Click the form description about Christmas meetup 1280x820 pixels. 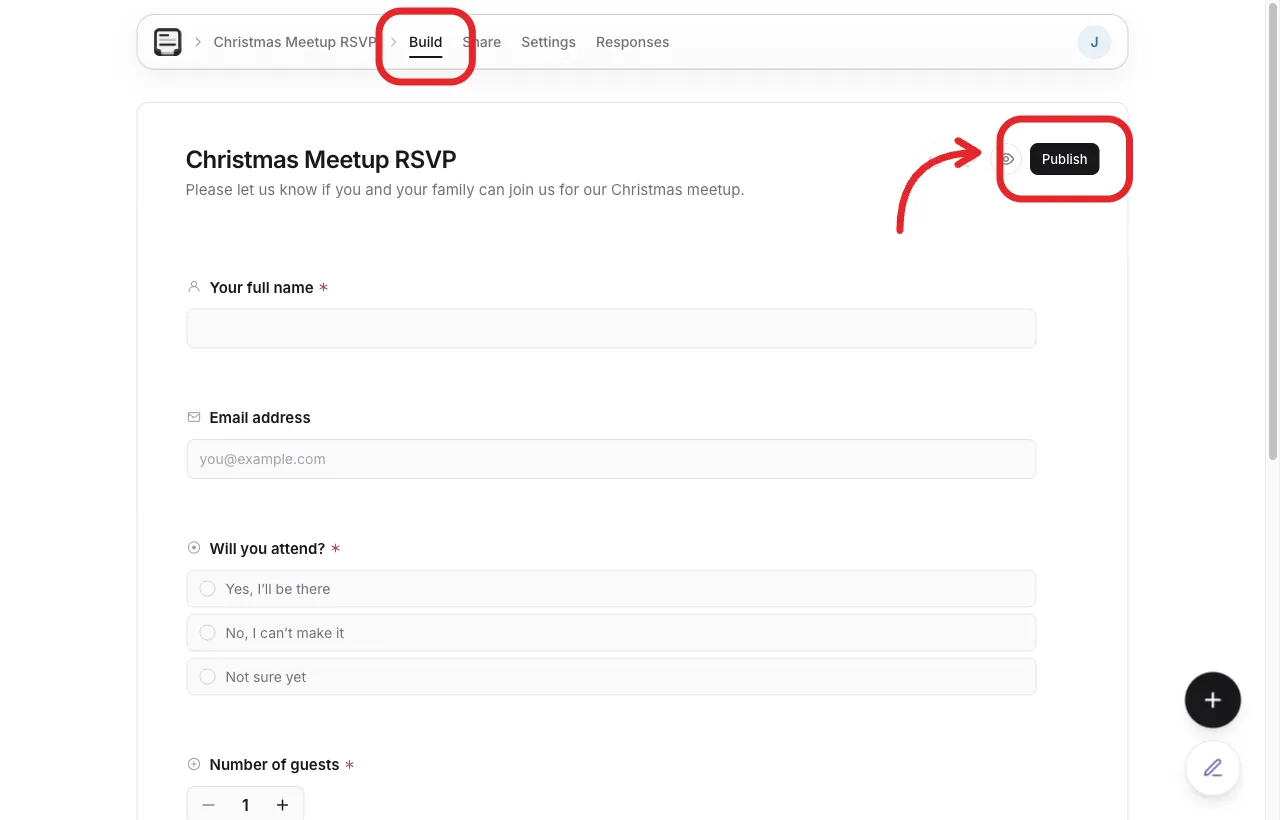(465, 190)
